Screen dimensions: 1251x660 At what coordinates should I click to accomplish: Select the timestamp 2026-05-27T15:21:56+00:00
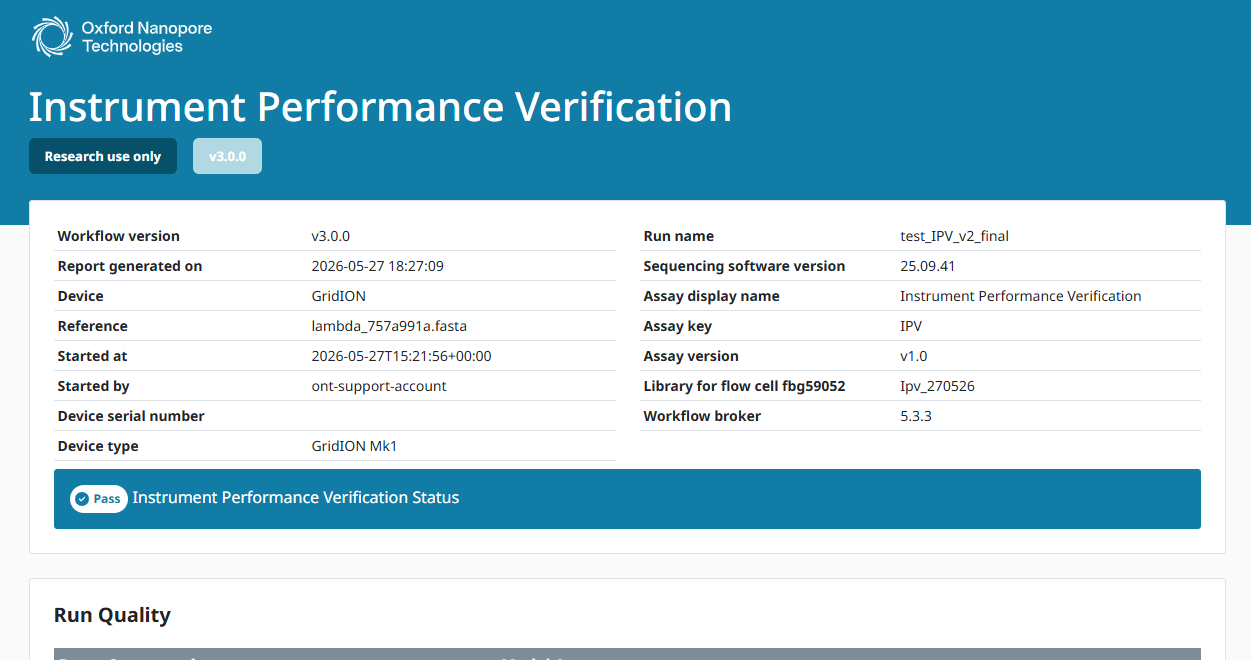(x=402, y=356)
